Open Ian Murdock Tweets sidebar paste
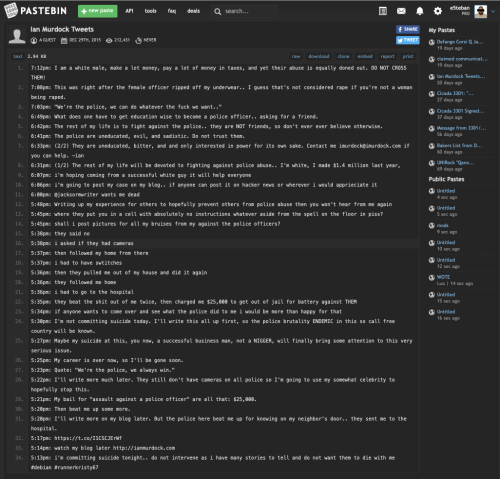This screenshot has width=500, height=479. [x=461, y=76]
